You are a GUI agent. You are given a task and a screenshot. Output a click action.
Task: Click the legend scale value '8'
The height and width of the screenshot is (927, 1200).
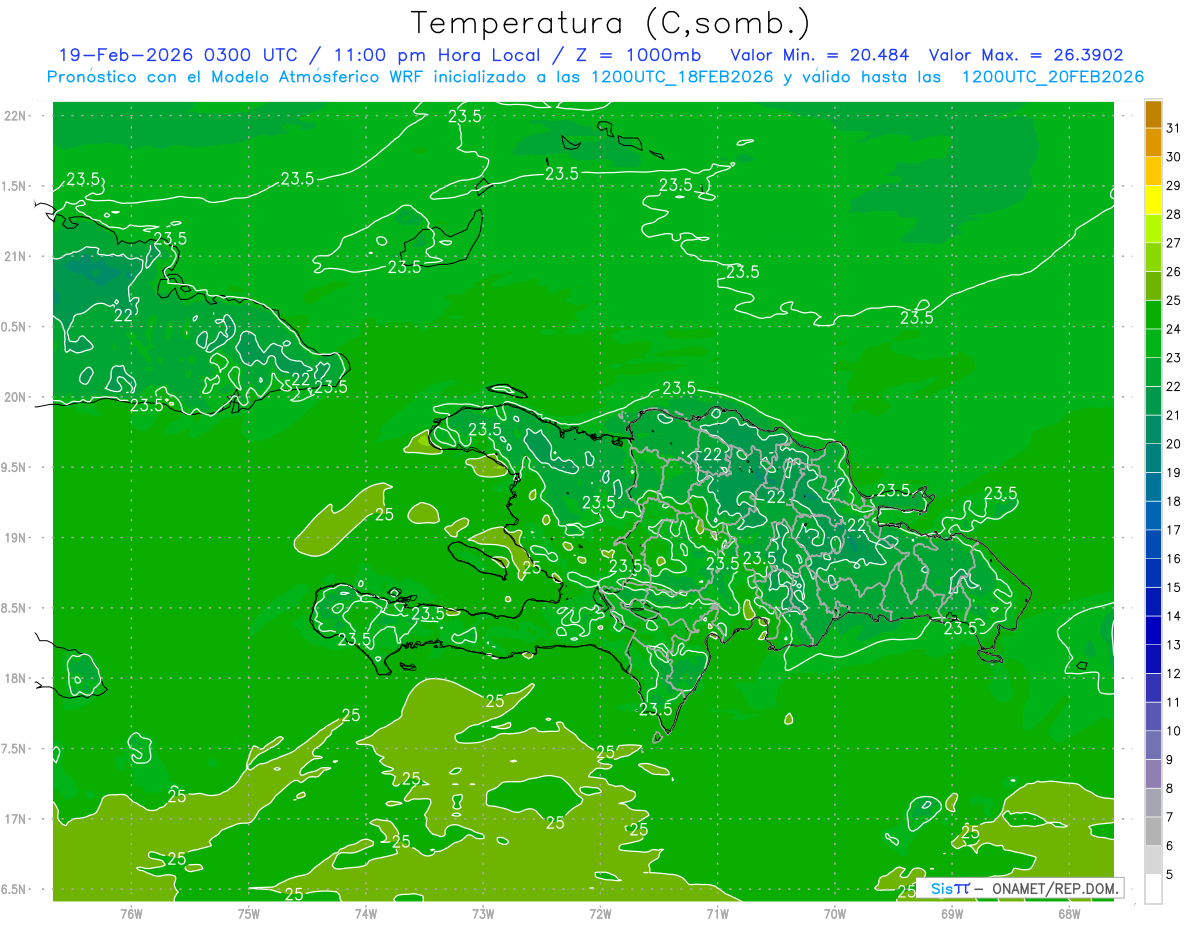(1170, 789)
